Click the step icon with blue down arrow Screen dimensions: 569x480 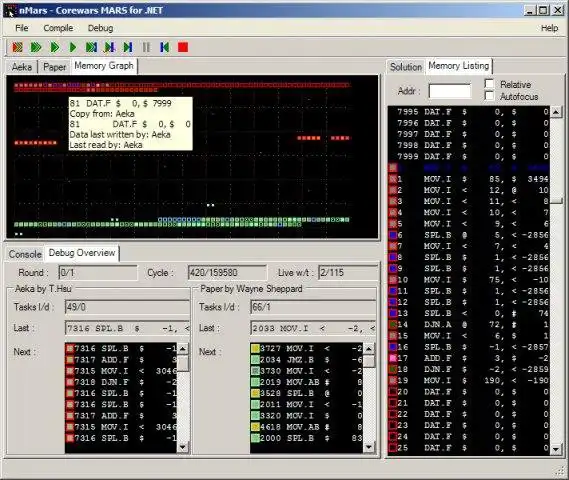(x=110, y=47)
